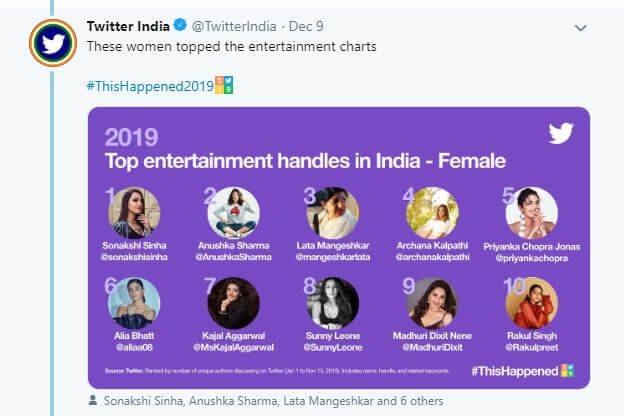
Task: Click the white Twitter bird logo in image
Action: click(x=562, y=133)
